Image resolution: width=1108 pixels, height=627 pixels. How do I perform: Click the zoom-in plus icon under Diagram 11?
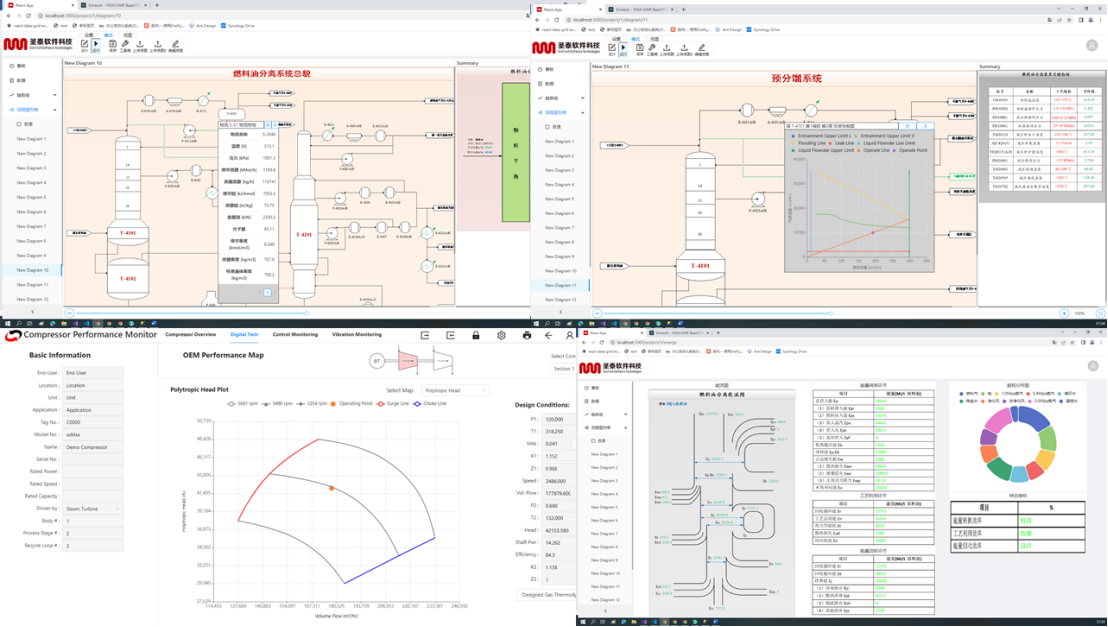[x=1064, y=313]
